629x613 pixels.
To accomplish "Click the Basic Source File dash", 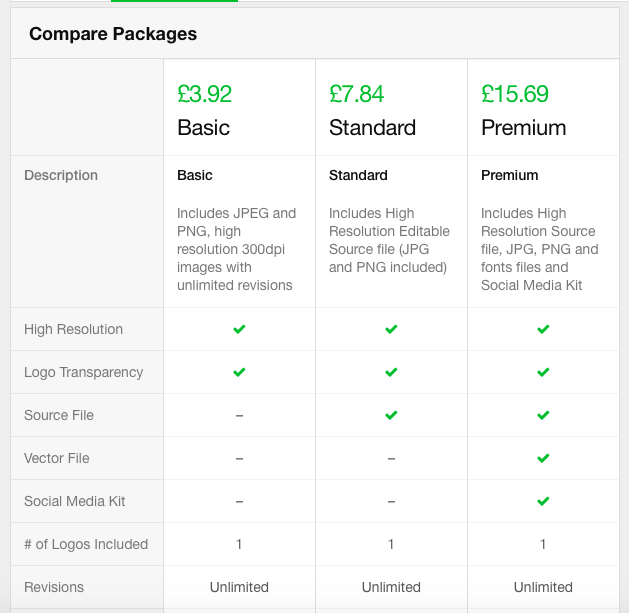I will (x=239, y=416).
